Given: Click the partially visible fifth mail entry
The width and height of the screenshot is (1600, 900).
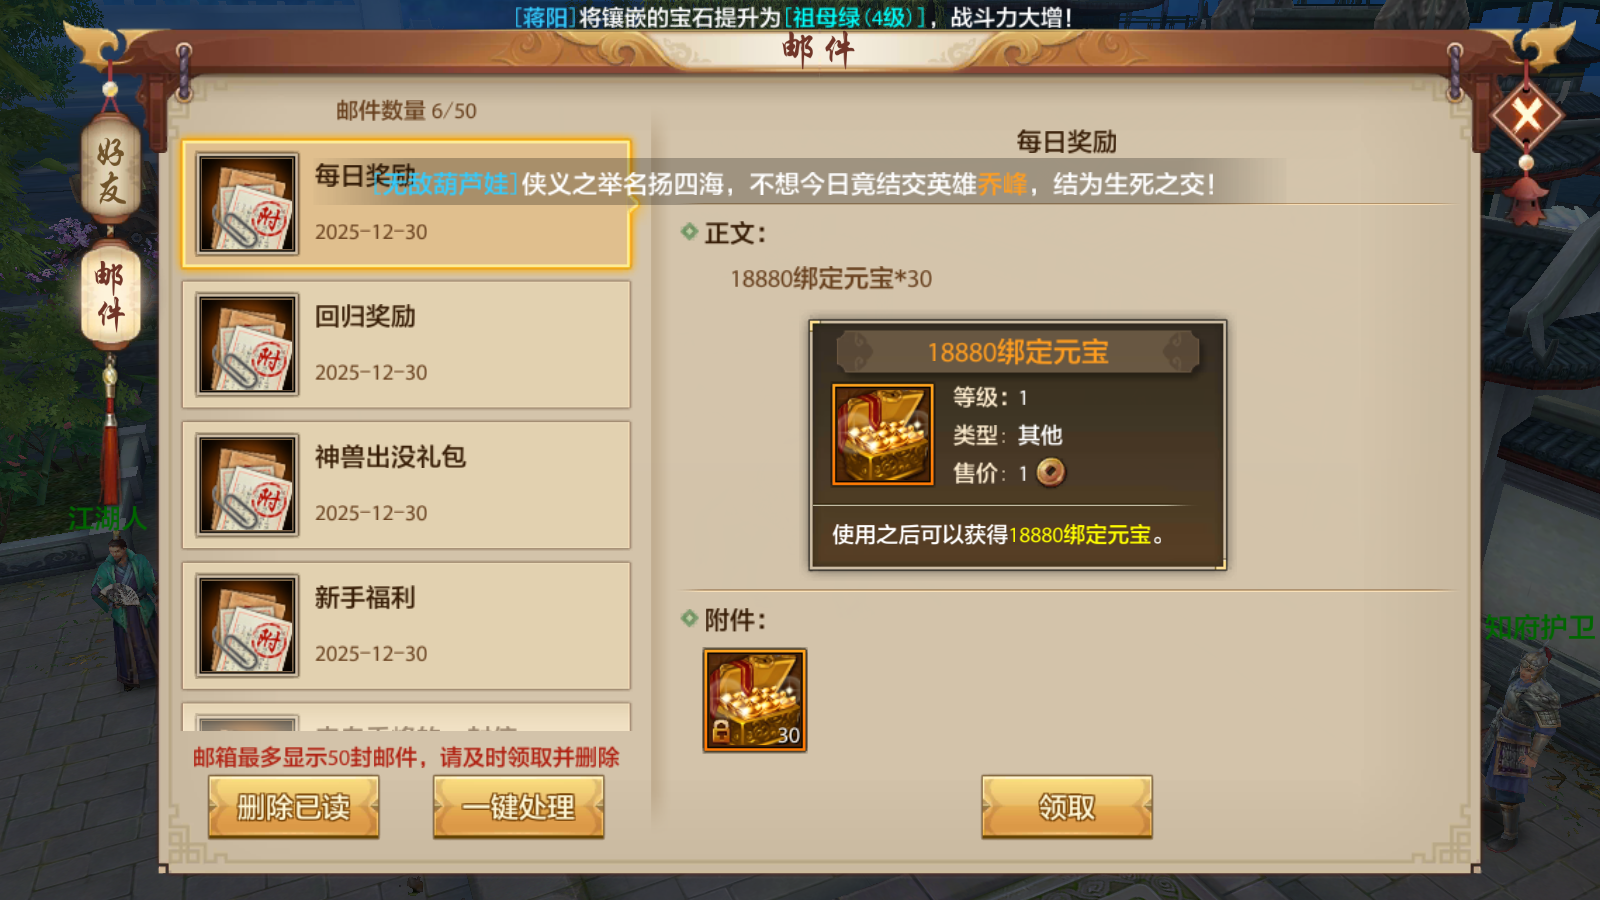Looking at the screenshot, I should coord(406,717).
